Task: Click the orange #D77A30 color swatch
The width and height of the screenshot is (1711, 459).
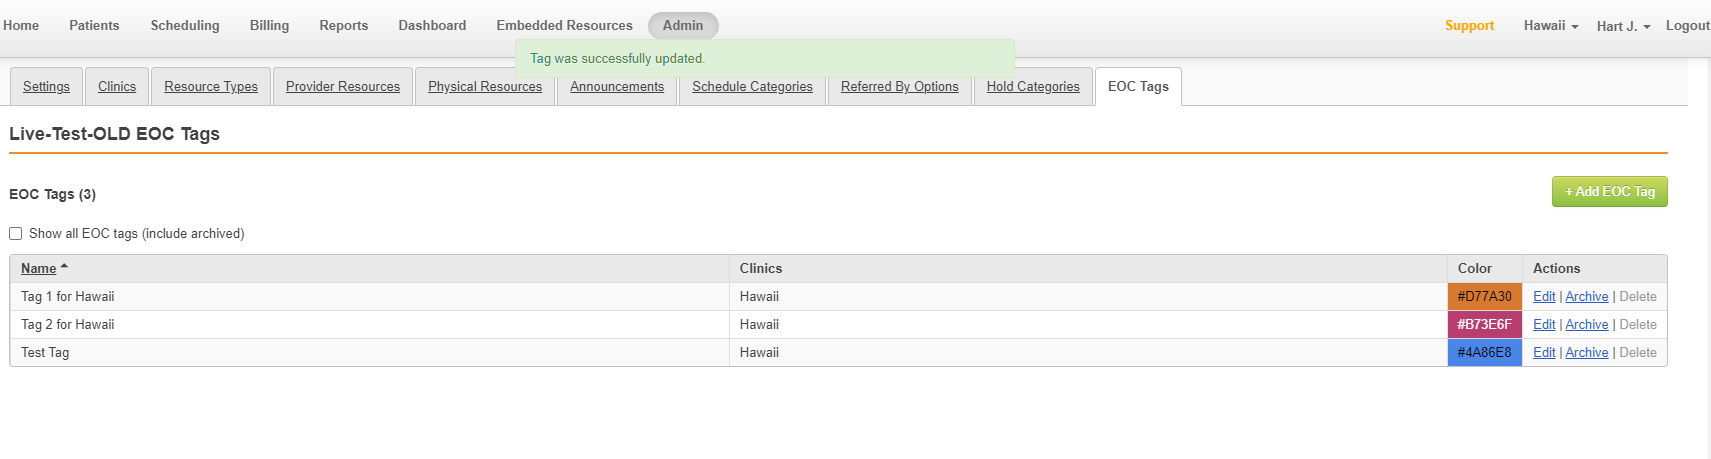Action: pos(1484,297)
